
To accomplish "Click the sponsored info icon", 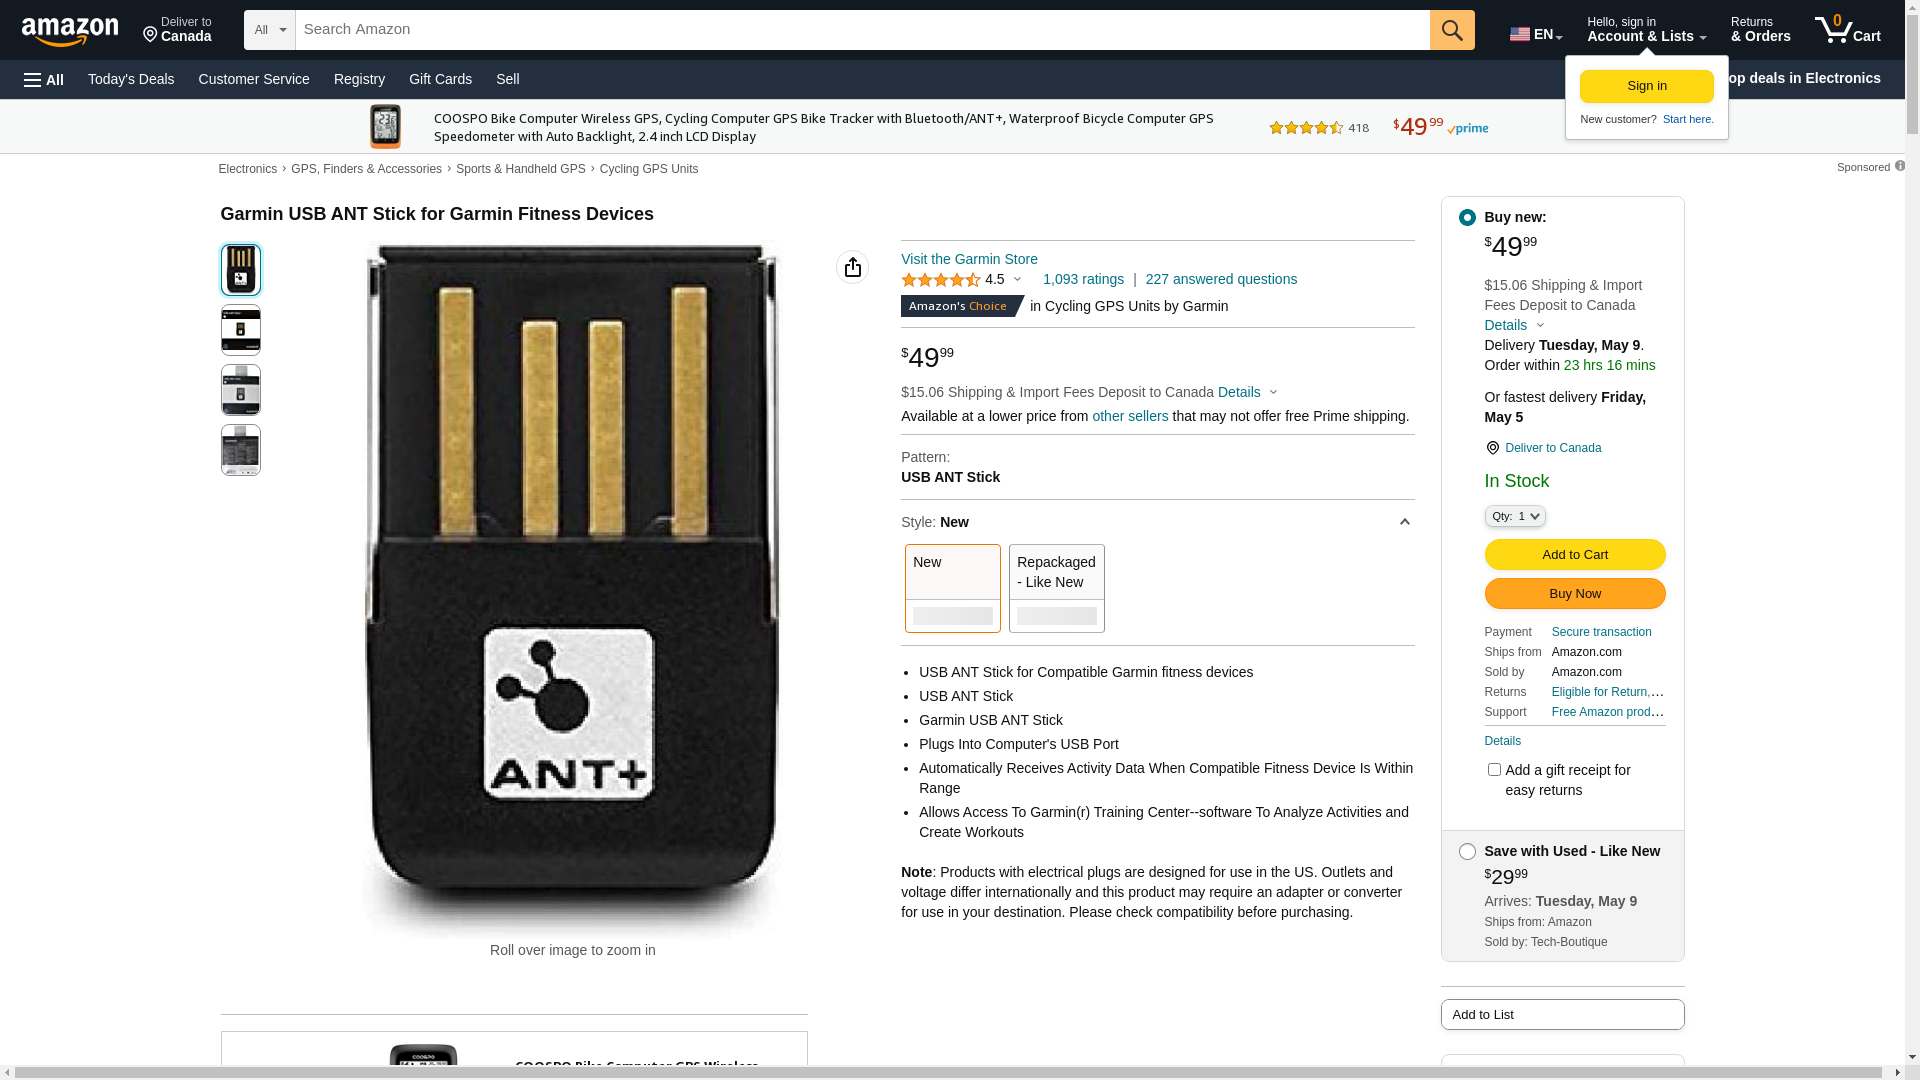I will point(1899,166).
